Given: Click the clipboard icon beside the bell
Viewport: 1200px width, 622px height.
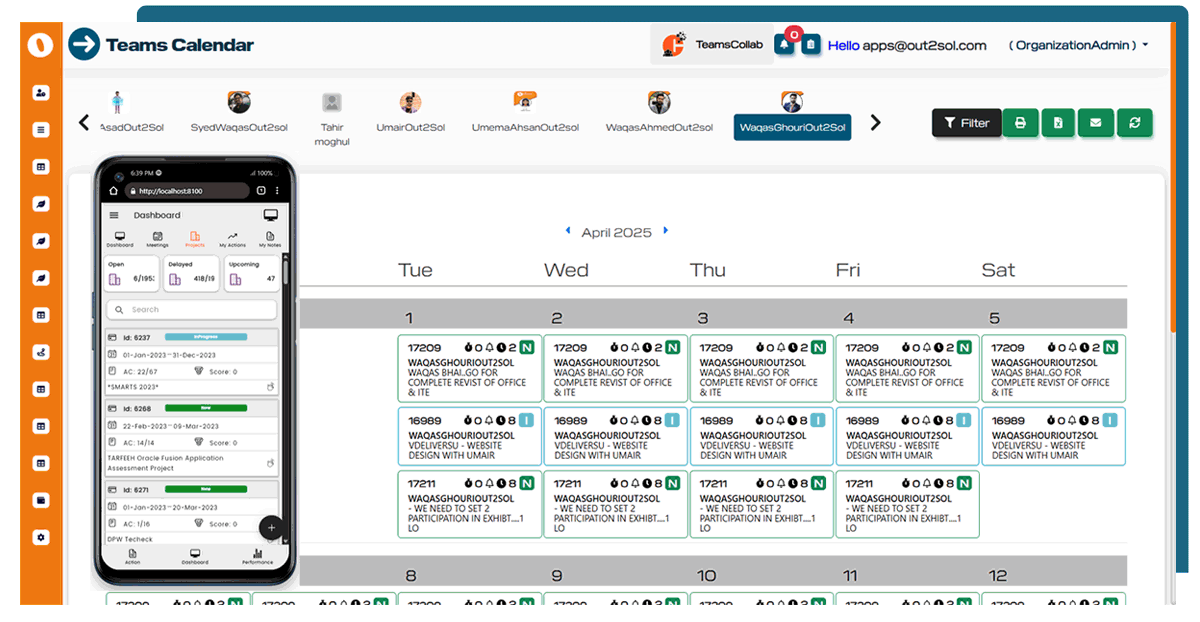Looking at the screenshot, I should click(x=811, y=45).
